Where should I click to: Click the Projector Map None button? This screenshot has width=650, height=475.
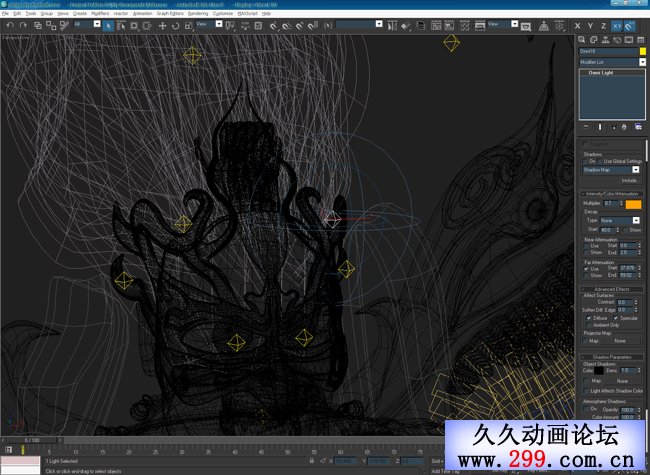coord(620,341)
